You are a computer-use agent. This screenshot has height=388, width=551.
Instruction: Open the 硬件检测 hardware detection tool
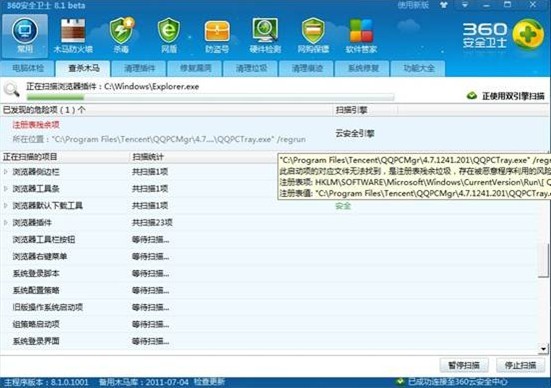click(265, 36)
